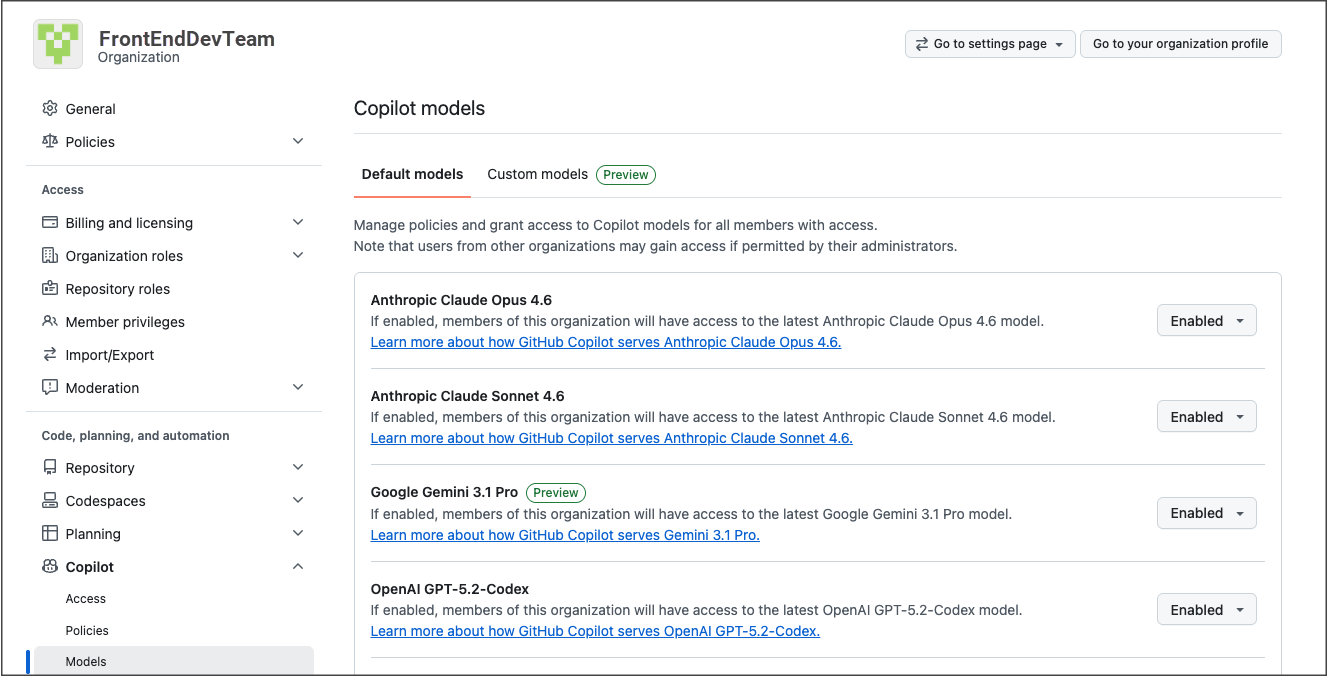Screen dimensions: 1327x676
Task: Select the Default models tab
Action: click(x=412, y=174)
